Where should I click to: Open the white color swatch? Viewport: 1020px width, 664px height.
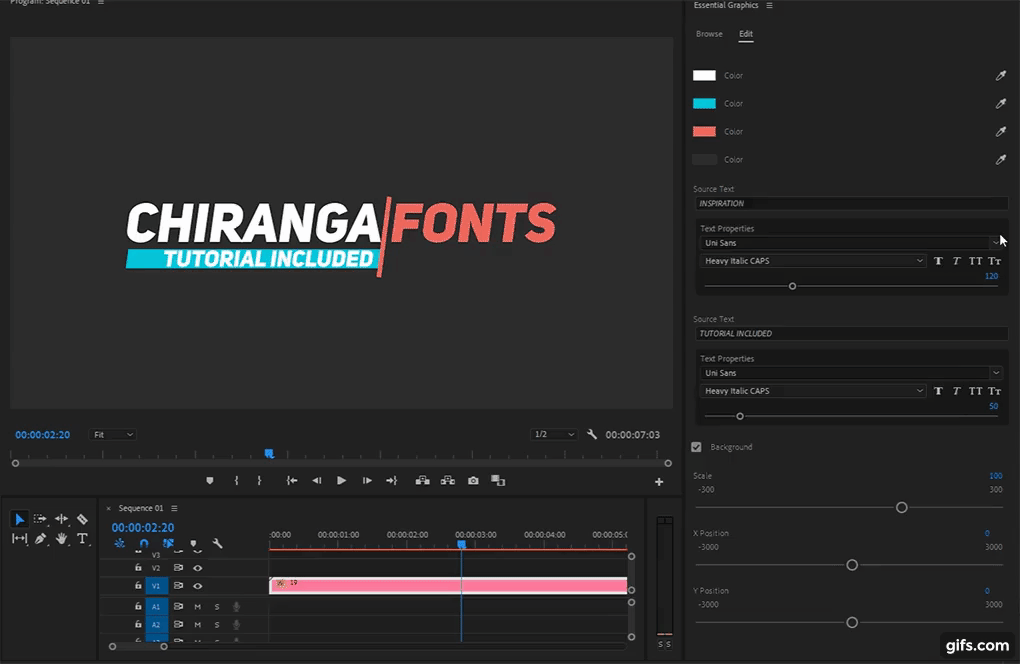[x=704, y=75]
